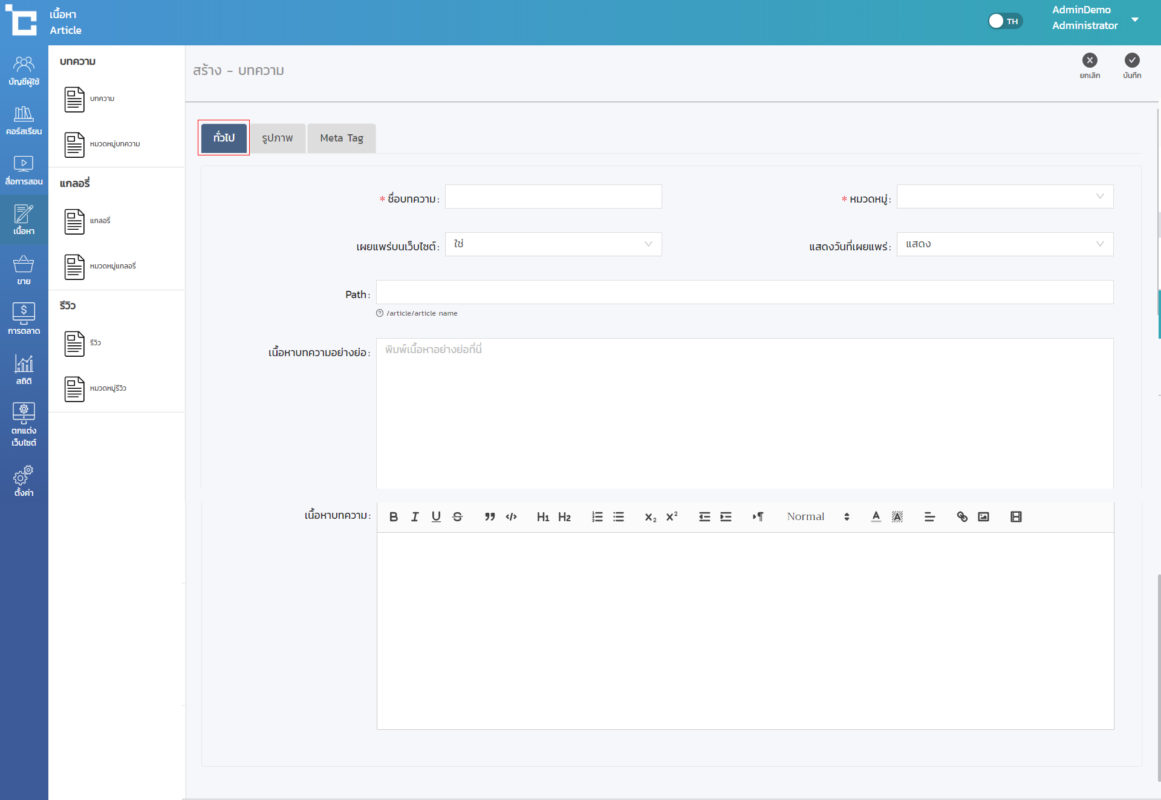Open the ตั้งค่า settings gear in sidebar
This screenshot has height=800, width=1161.
(24, 480)
